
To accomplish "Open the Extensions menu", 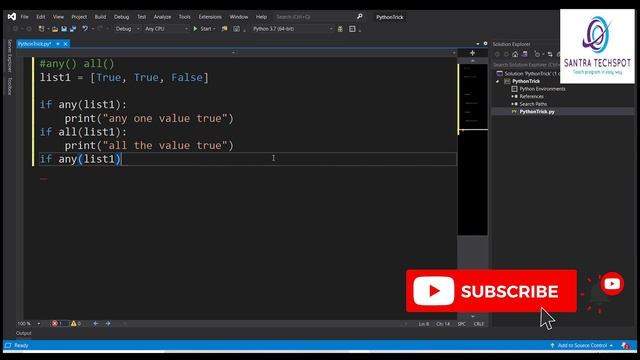I will 210,17.
